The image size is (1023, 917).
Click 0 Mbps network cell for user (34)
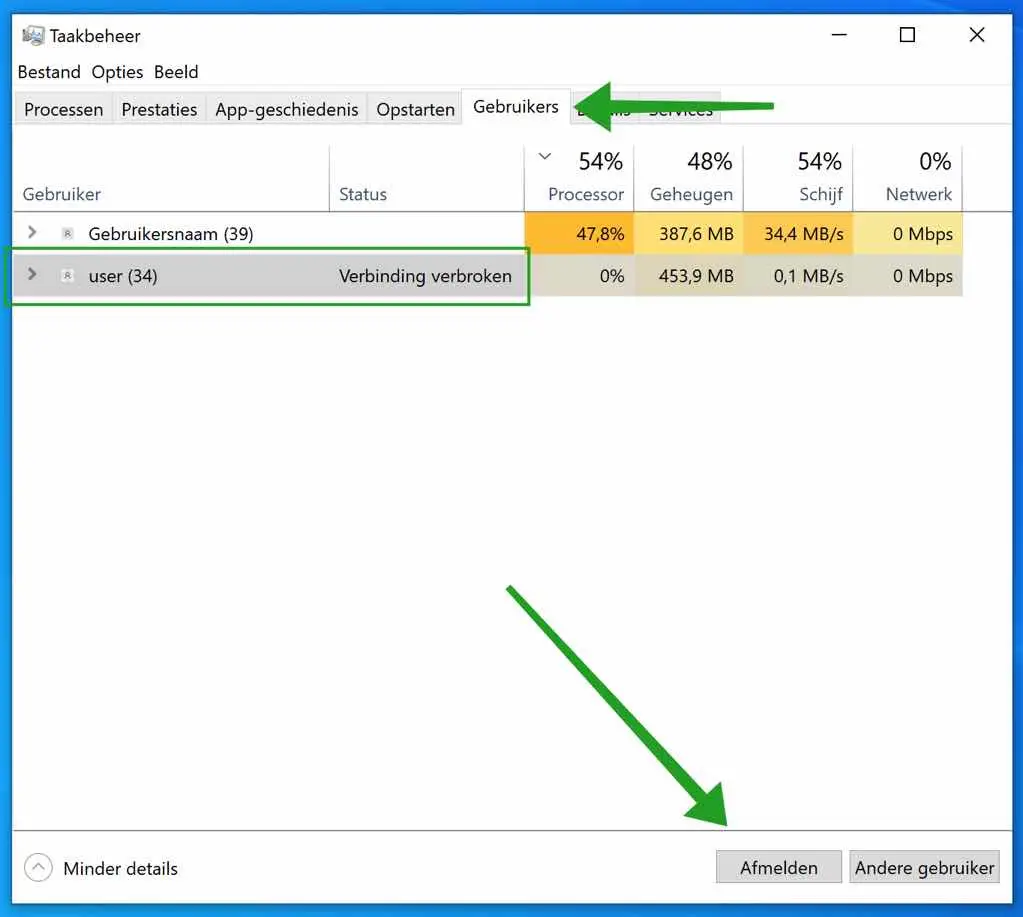click(908, 276)
